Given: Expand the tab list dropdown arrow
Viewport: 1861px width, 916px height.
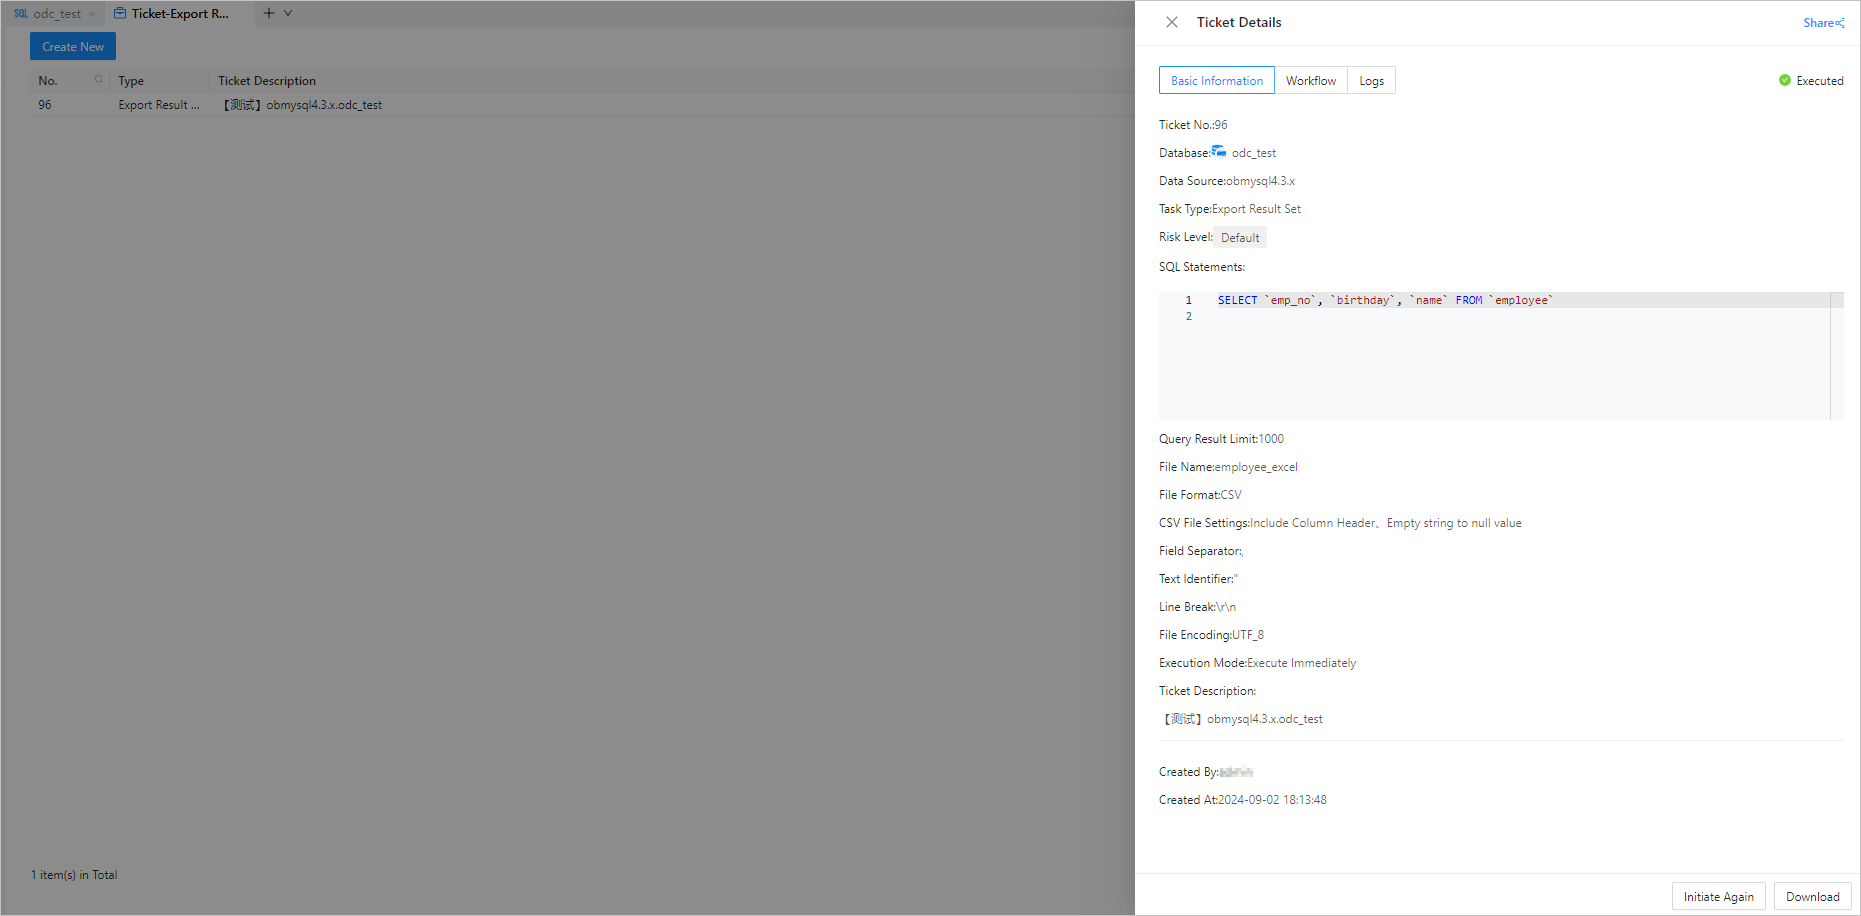Looking at the screenshot, I should tap(288, 13).
